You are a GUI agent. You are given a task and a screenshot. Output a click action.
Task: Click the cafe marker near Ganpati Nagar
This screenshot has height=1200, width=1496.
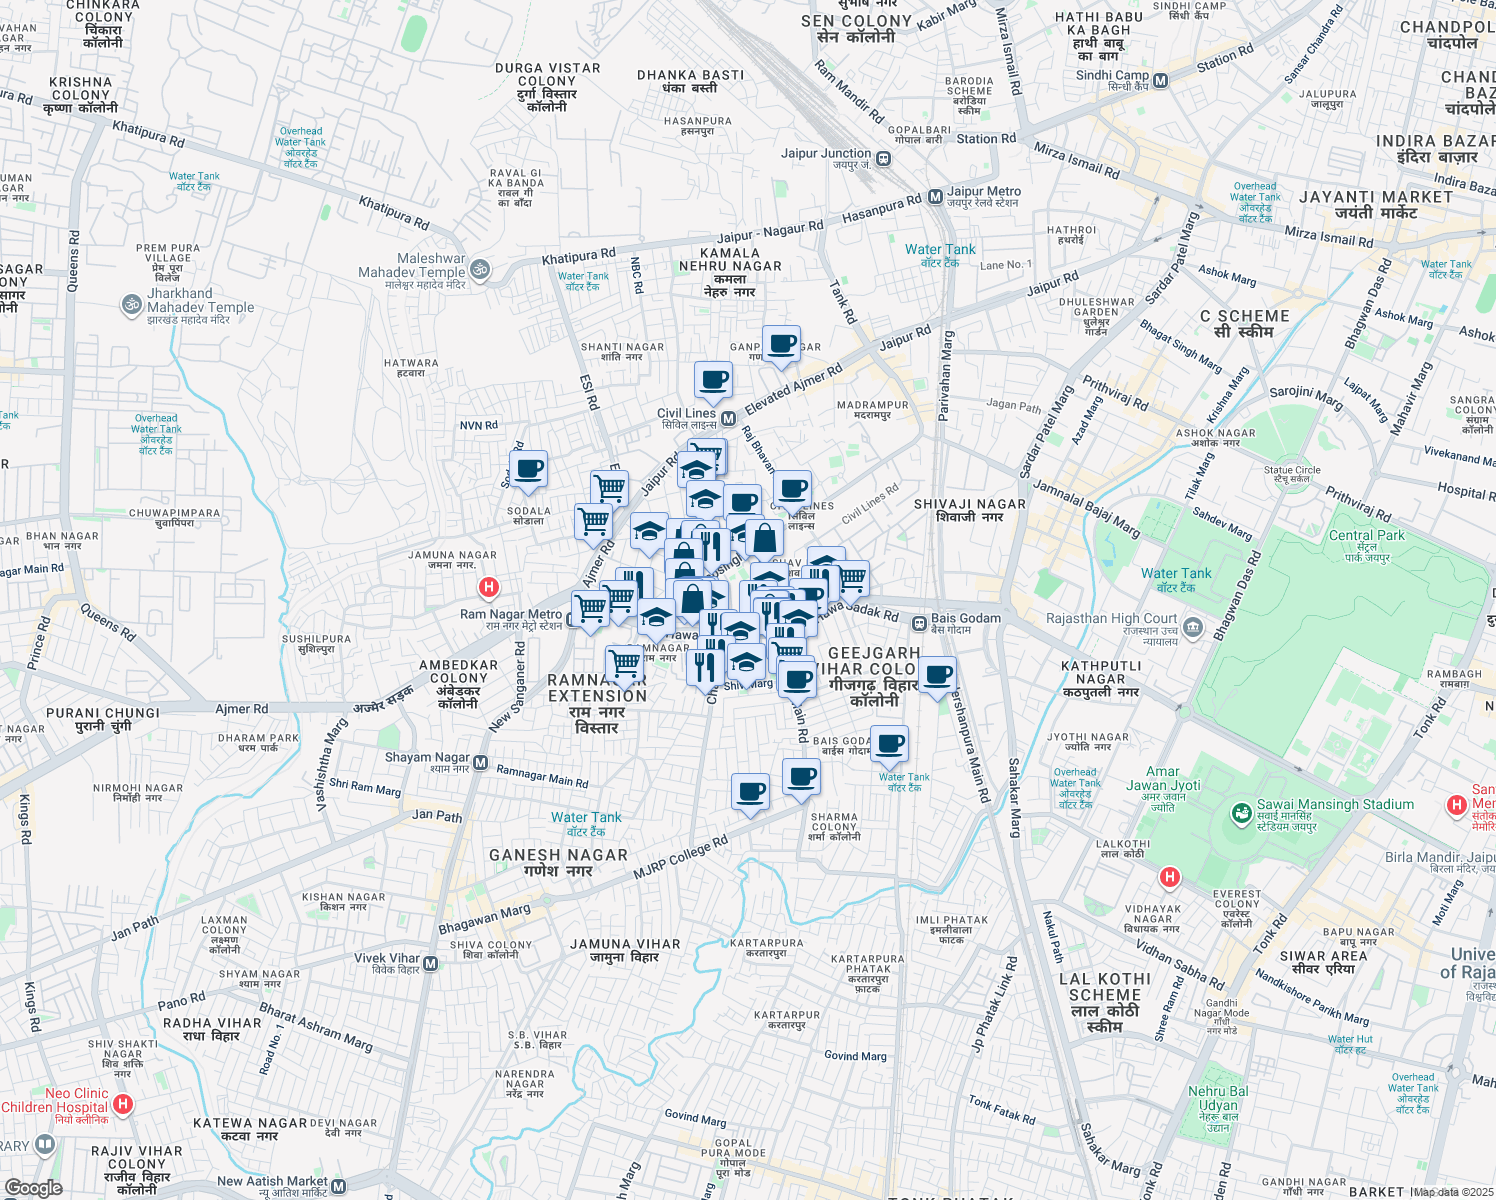point(781,345)
